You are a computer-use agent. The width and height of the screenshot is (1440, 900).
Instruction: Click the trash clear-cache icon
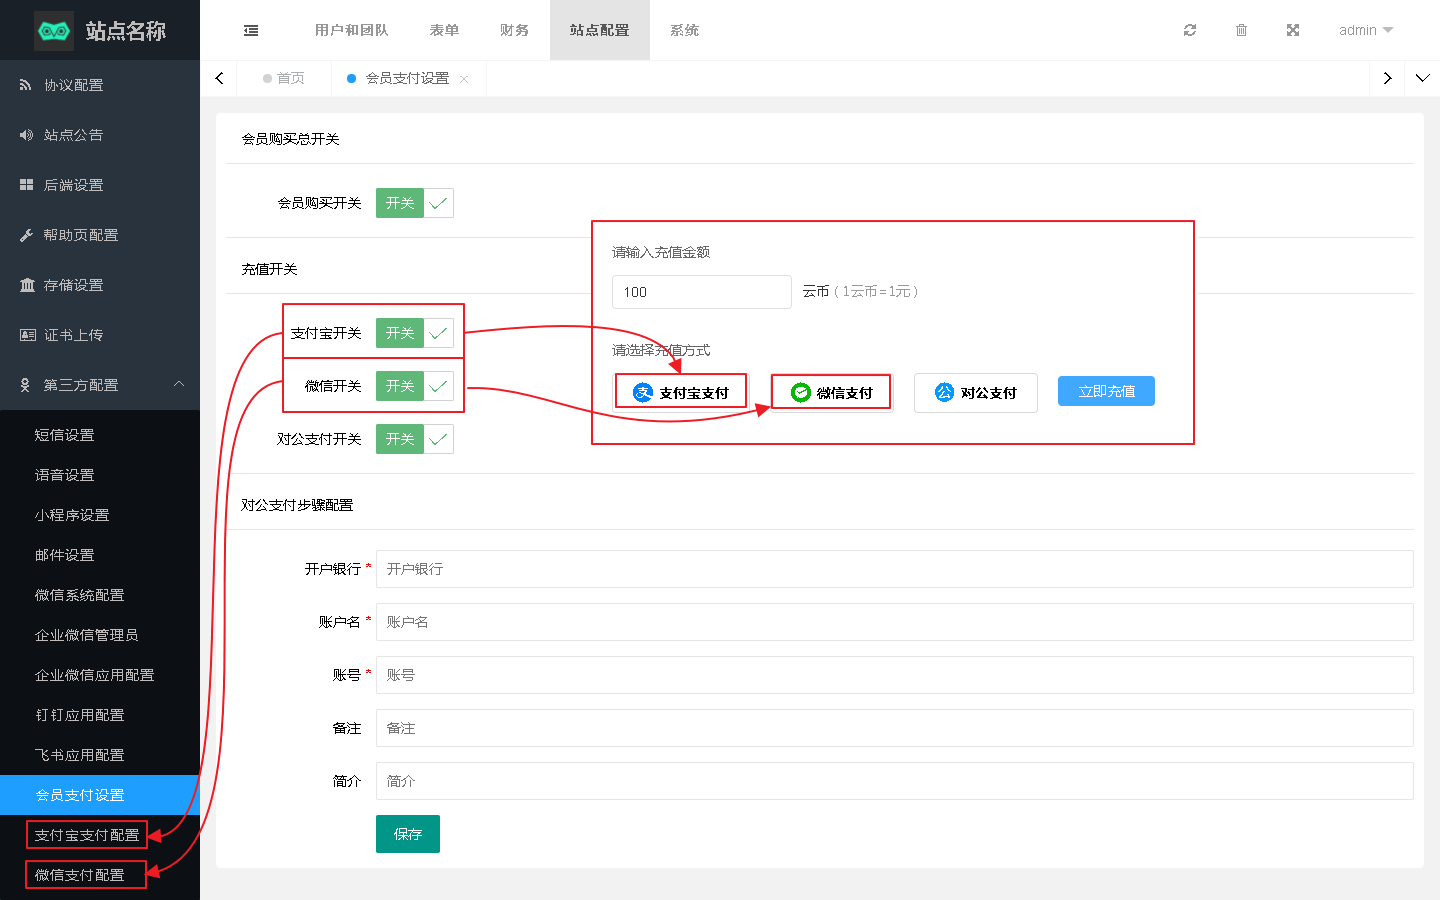coord(1241,30)
